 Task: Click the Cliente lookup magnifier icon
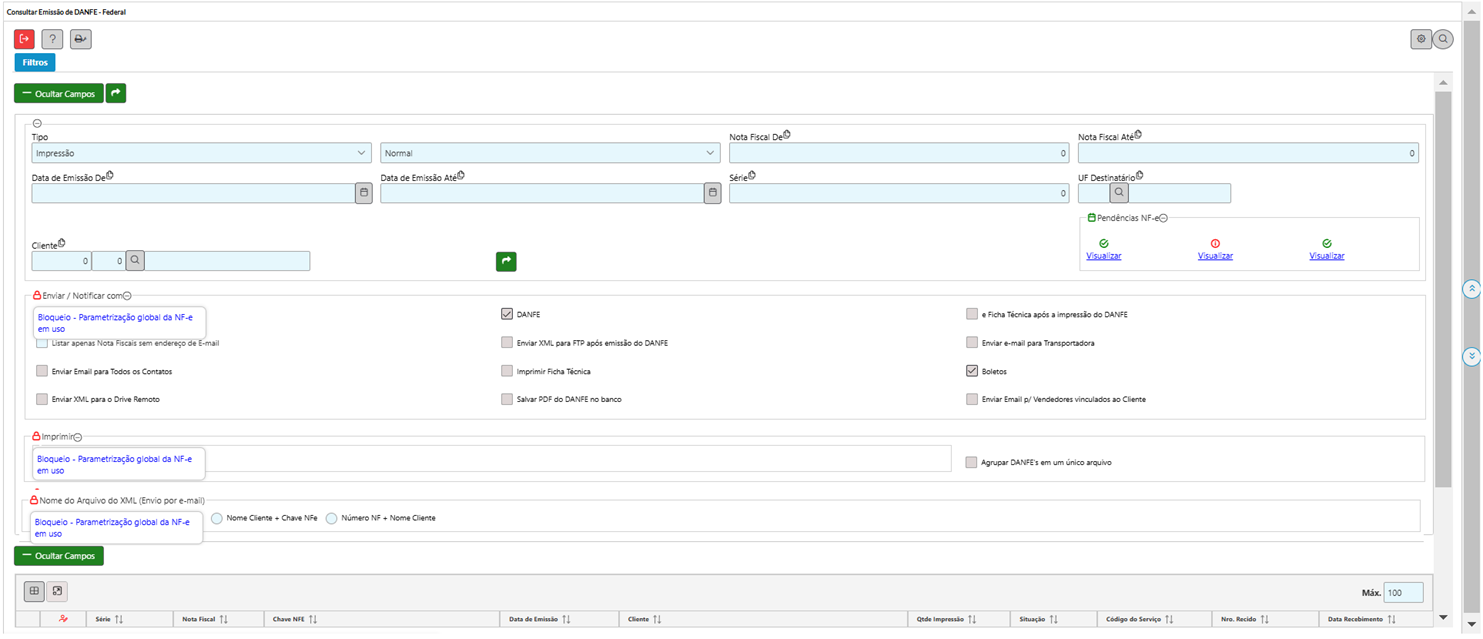coord(134,261)
